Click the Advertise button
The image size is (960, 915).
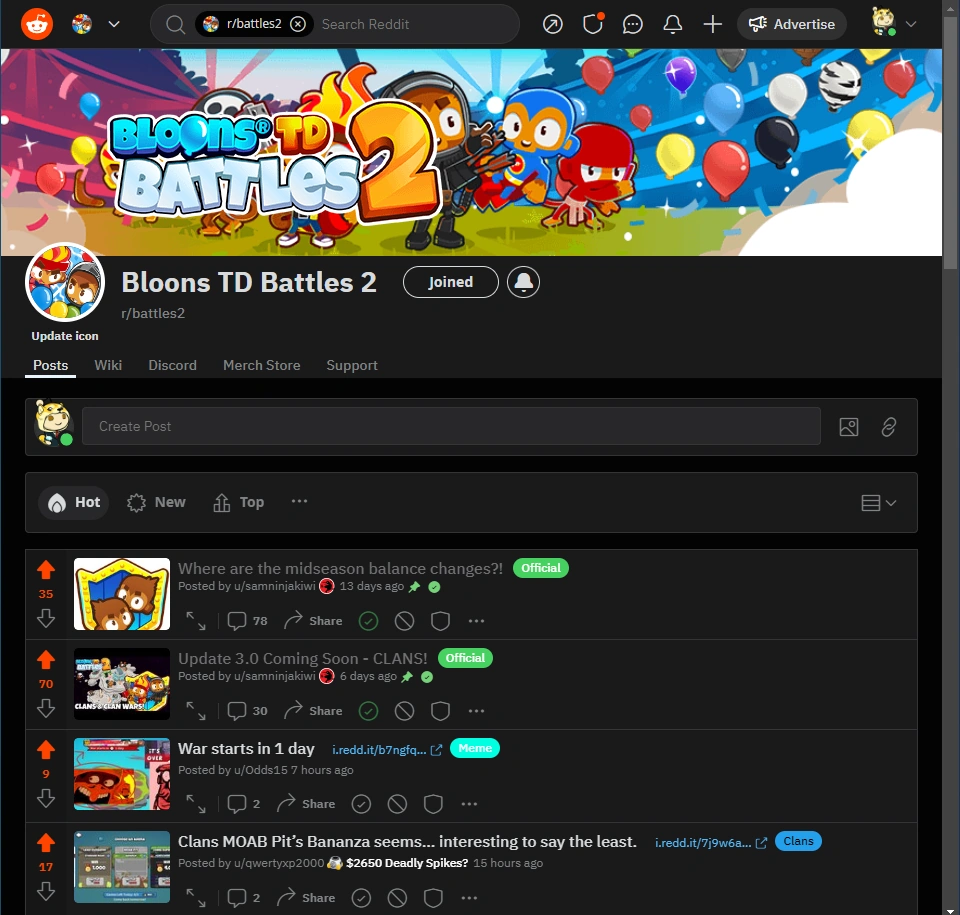(x=792, y=24)
